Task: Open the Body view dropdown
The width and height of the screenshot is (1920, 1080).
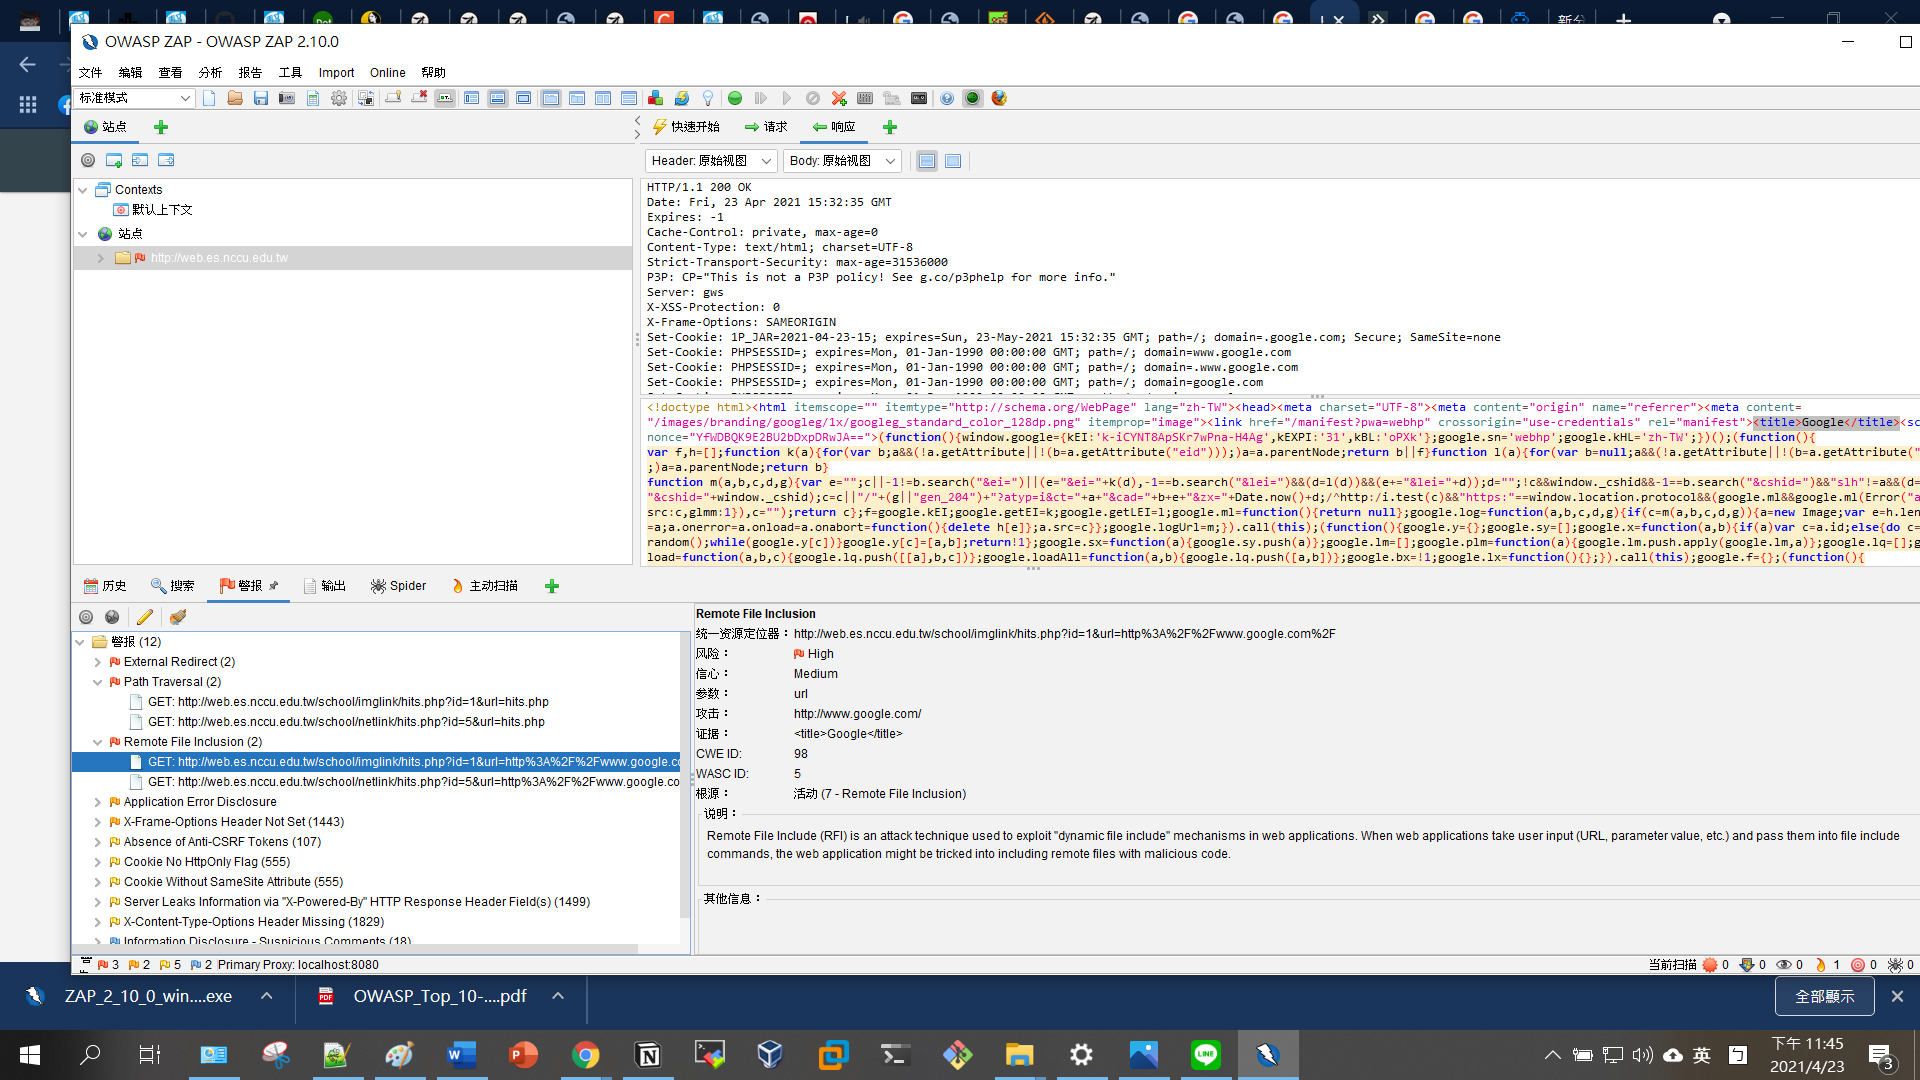Action: (x=842, y=161)
